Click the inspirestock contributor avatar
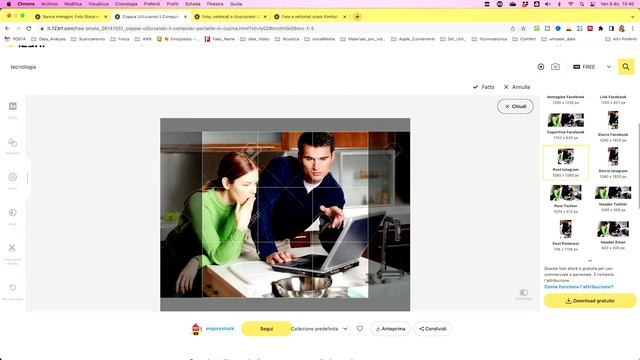The image size is (640, 360). [x=196, y=329]
